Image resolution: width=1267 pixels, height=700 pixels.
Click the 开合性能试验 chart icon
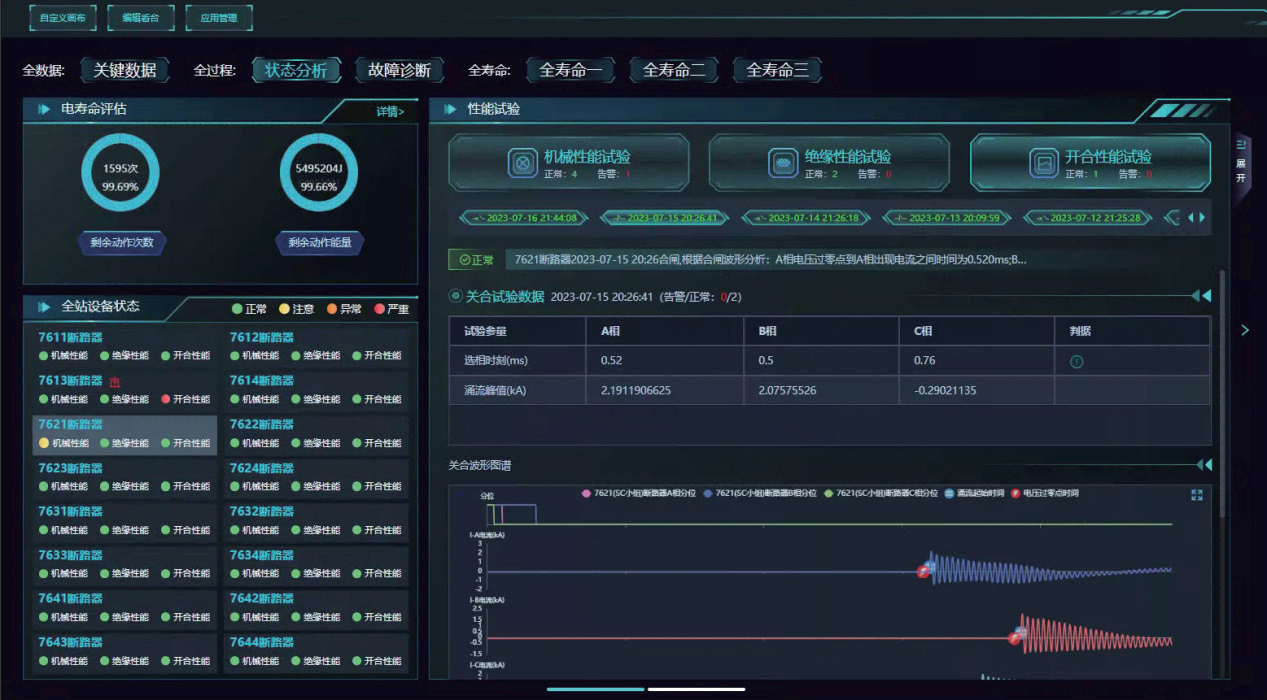[1043, 163]
